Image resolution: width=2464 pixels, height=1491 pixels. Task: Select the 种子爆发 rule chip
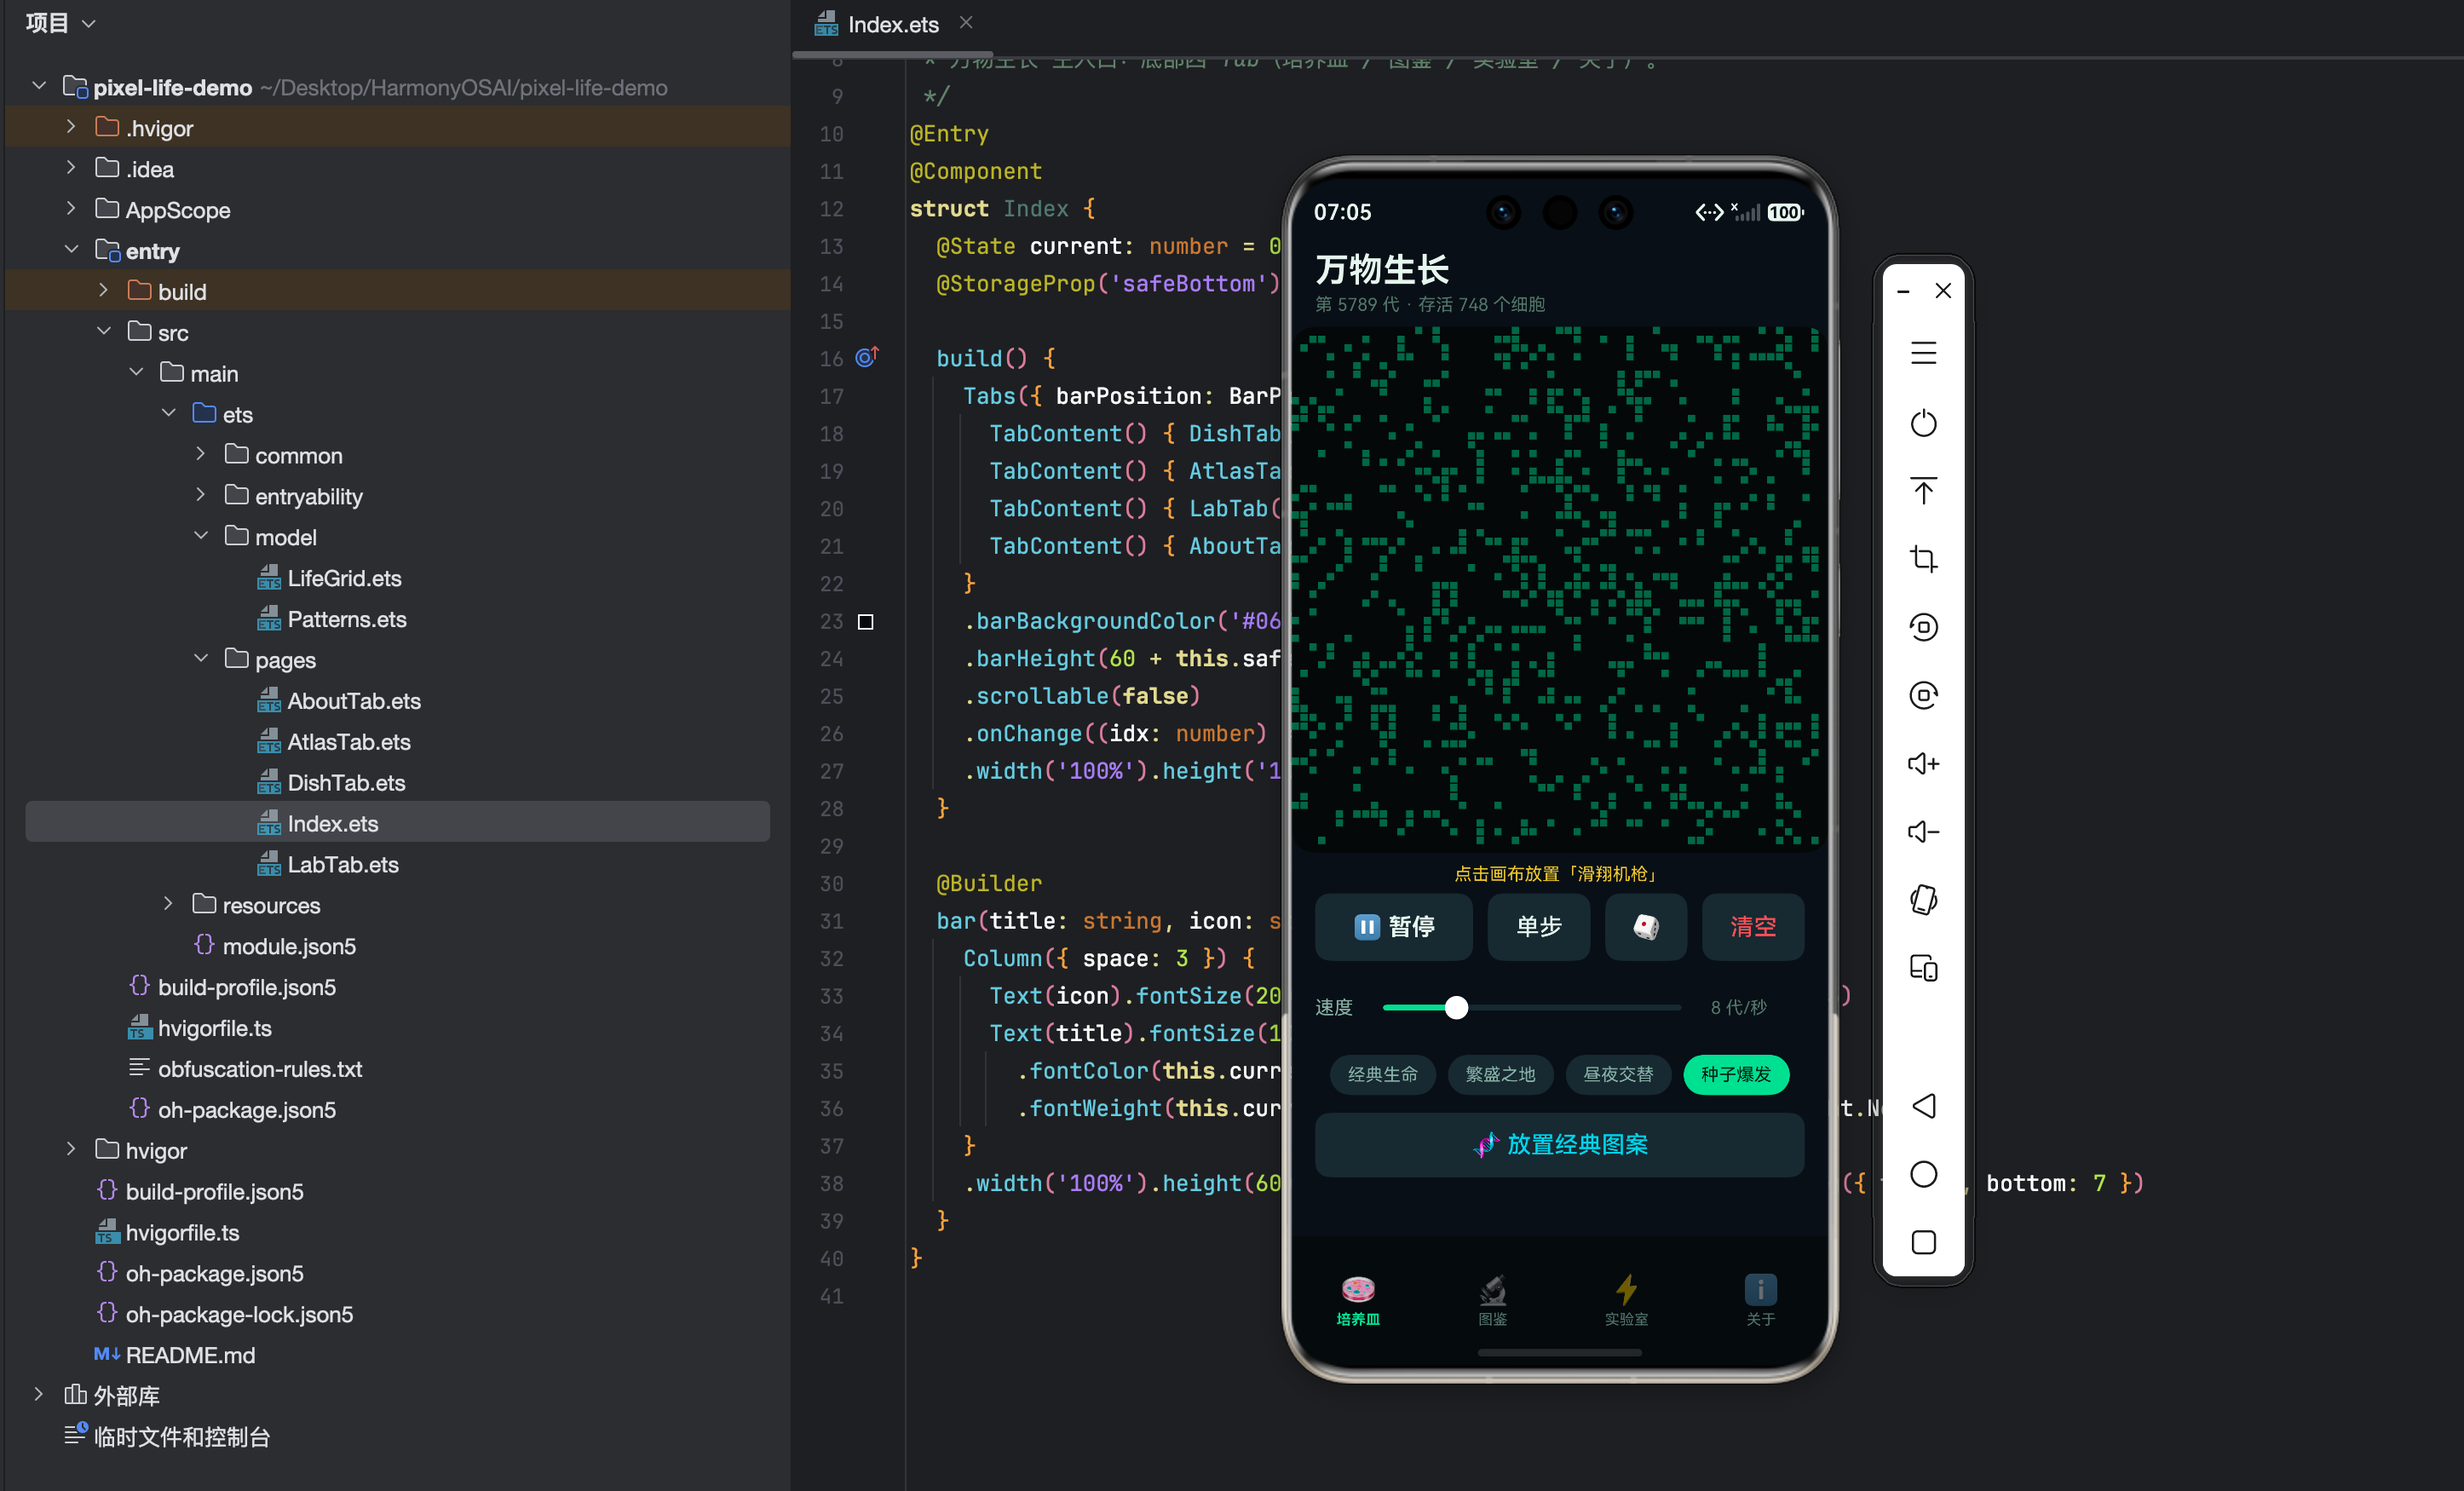tap(1736, 1075)
